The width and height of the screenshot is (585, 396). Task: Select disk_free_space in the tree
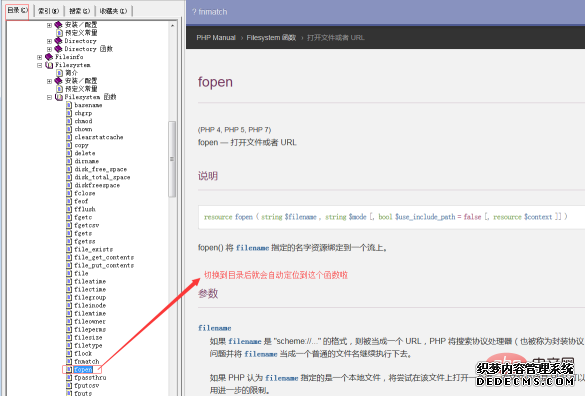pos(101,169)
